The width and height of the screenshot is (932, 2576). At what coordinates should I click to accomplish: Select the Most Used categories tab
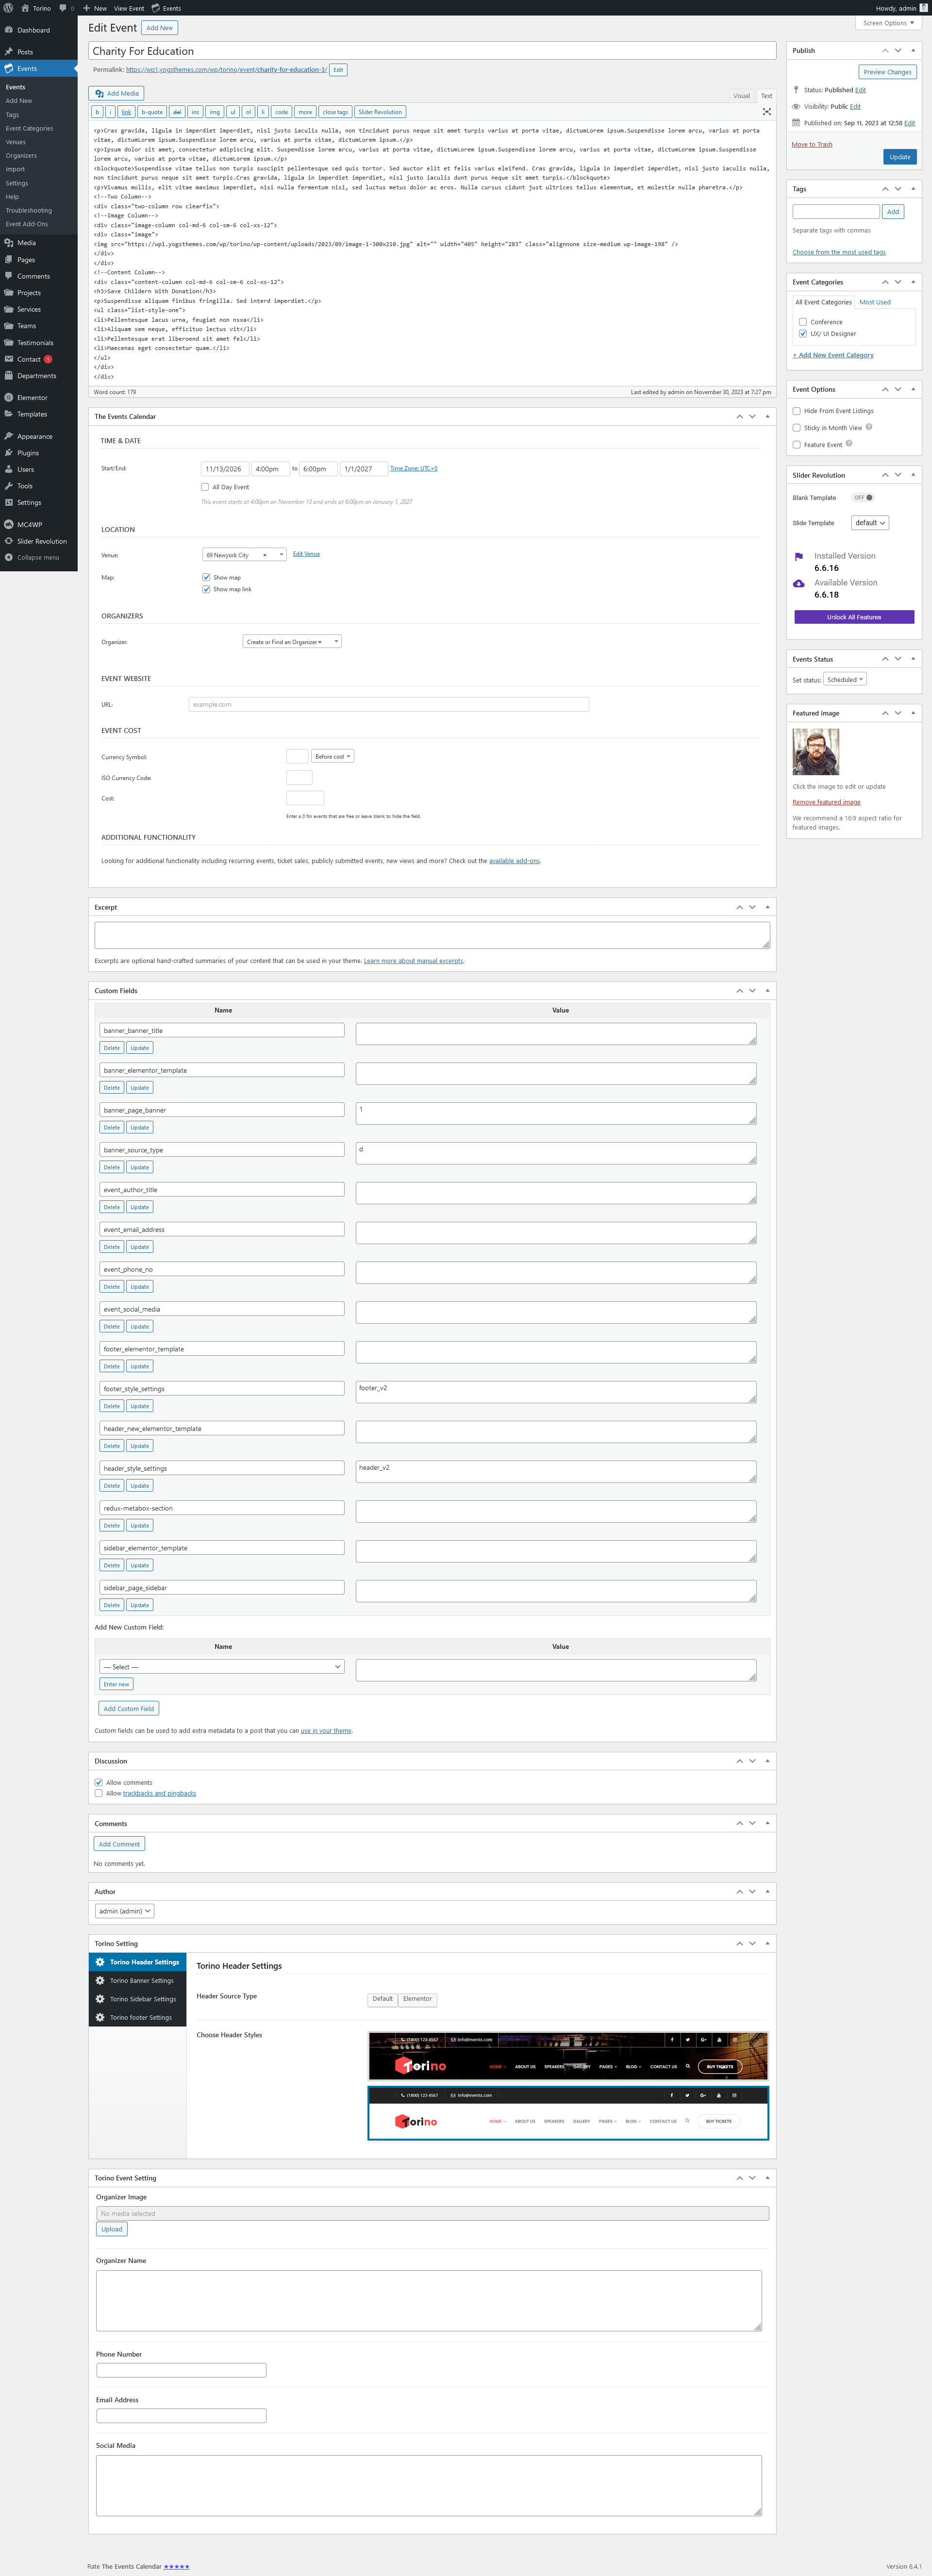(874, 302)
